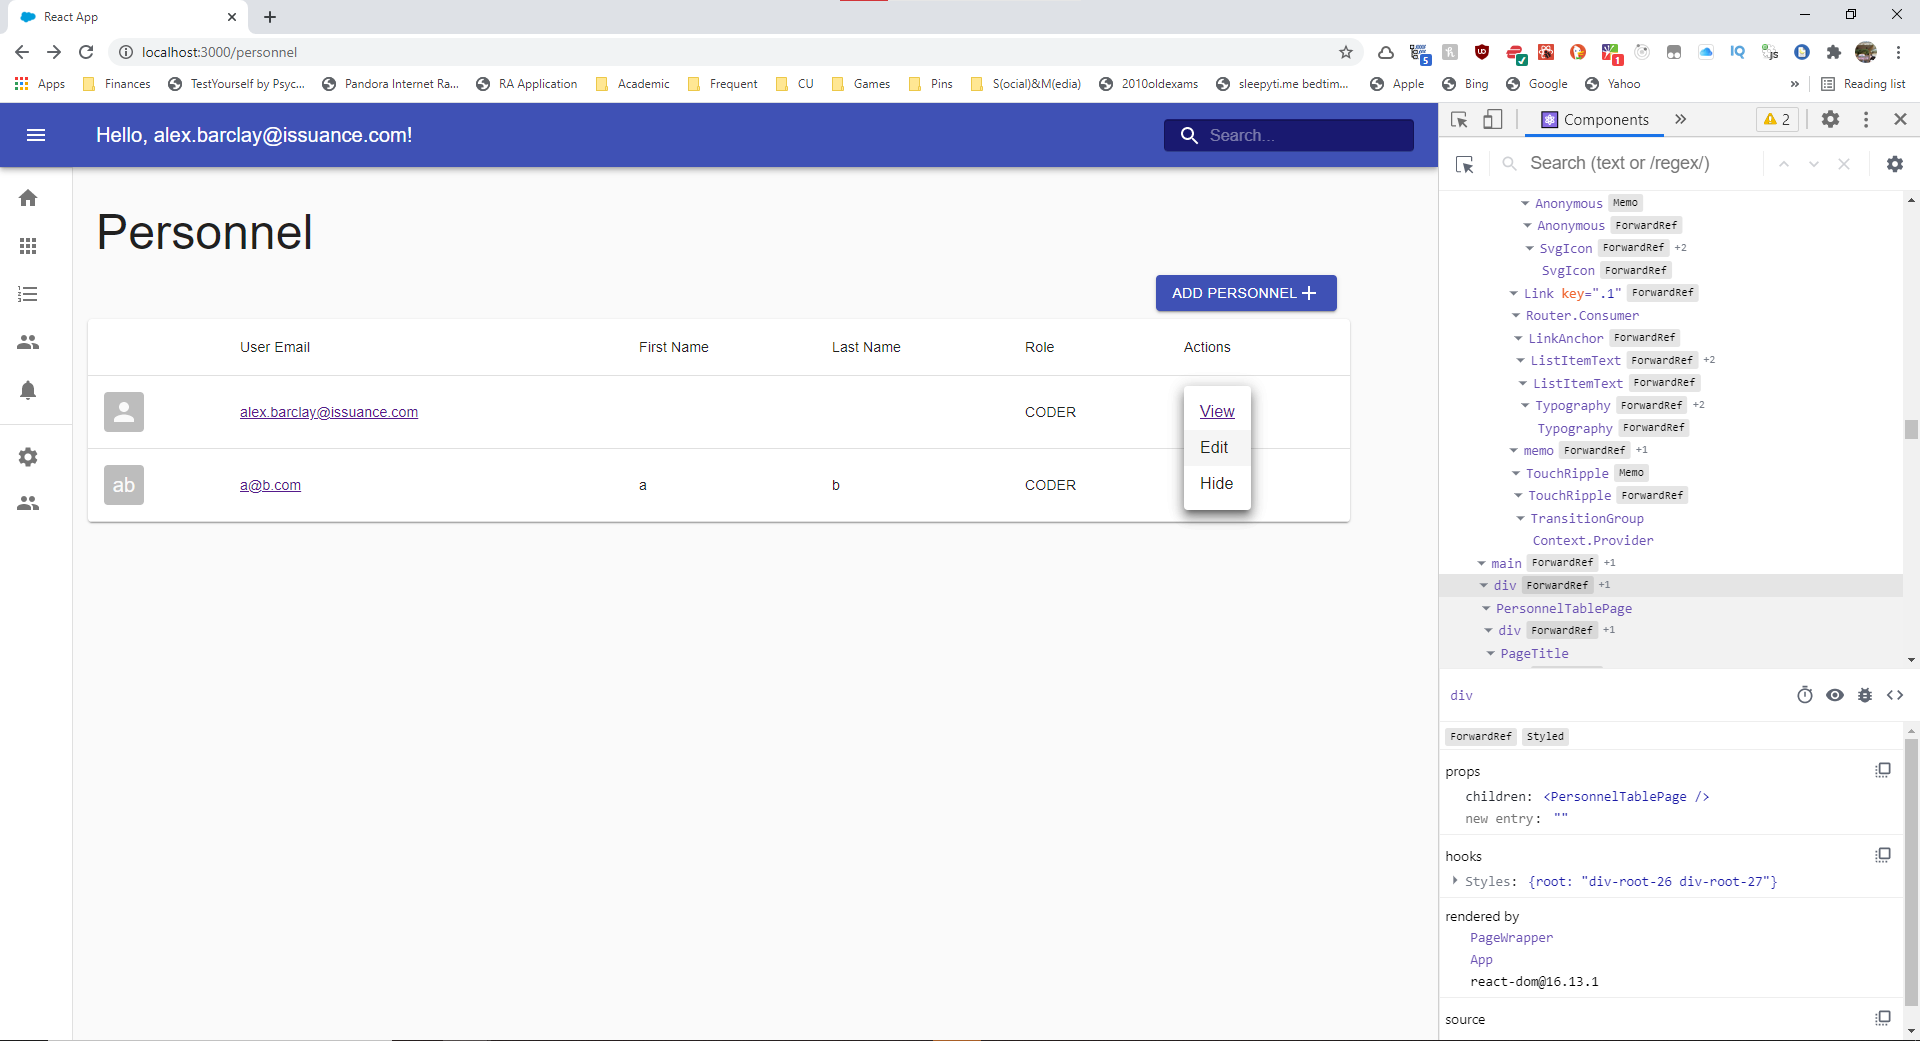The width and height of the screenshot is (1920, 1041).
Task: Open DevTools settings gear
Action: (1830, 119)
